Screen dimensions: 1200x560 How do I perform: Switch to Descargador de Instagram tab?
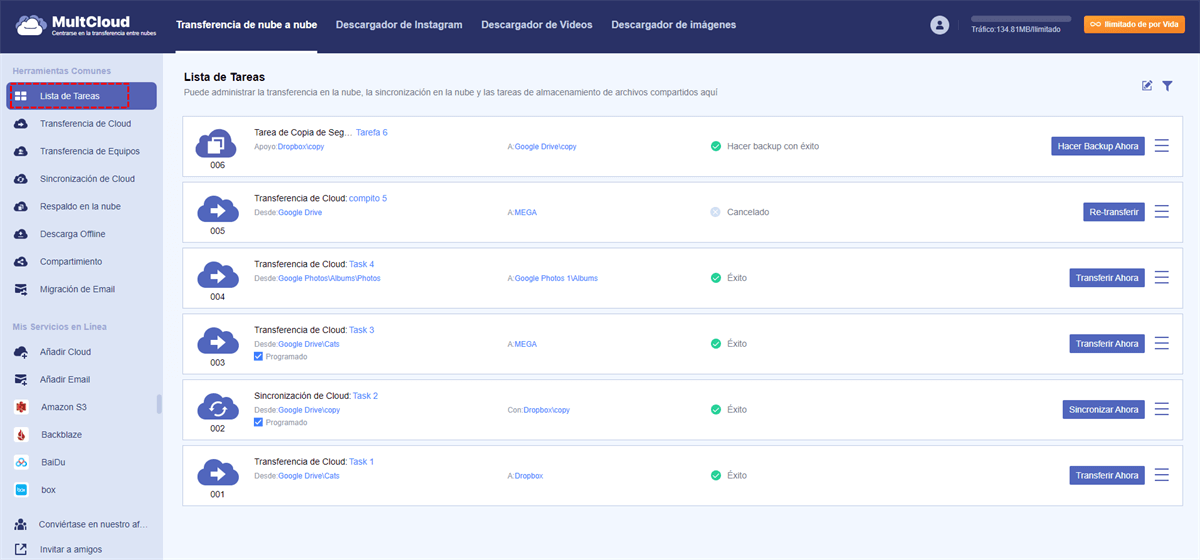click(x=399, y=25)
